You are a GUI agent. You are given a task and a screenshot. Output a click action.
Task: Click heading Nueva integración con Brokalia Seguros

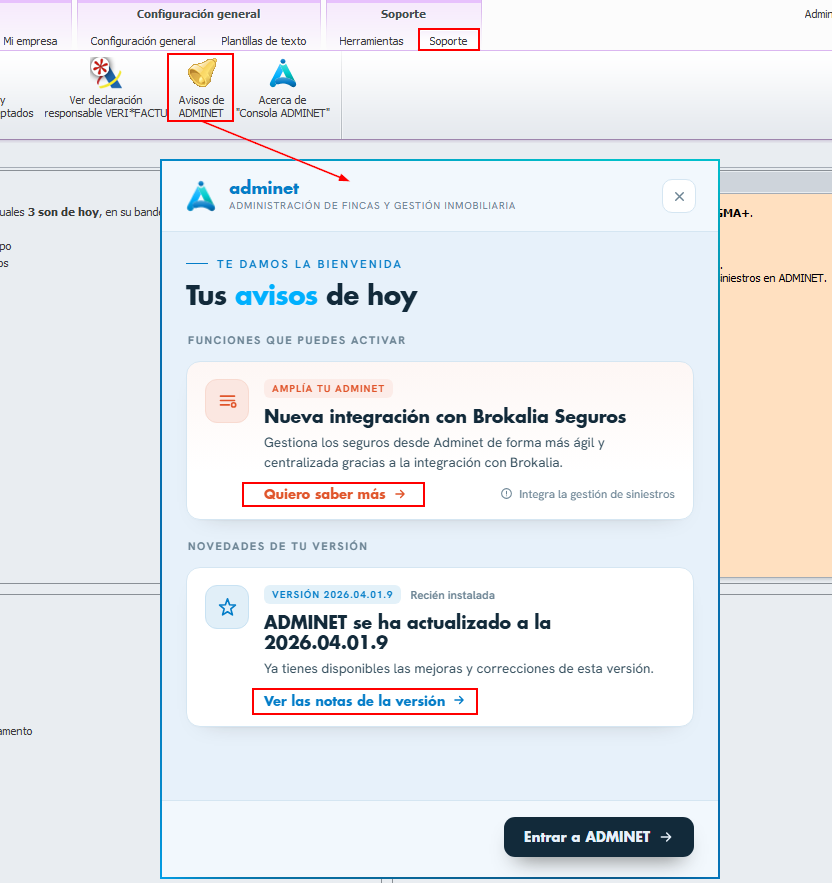tap(445, 417)
